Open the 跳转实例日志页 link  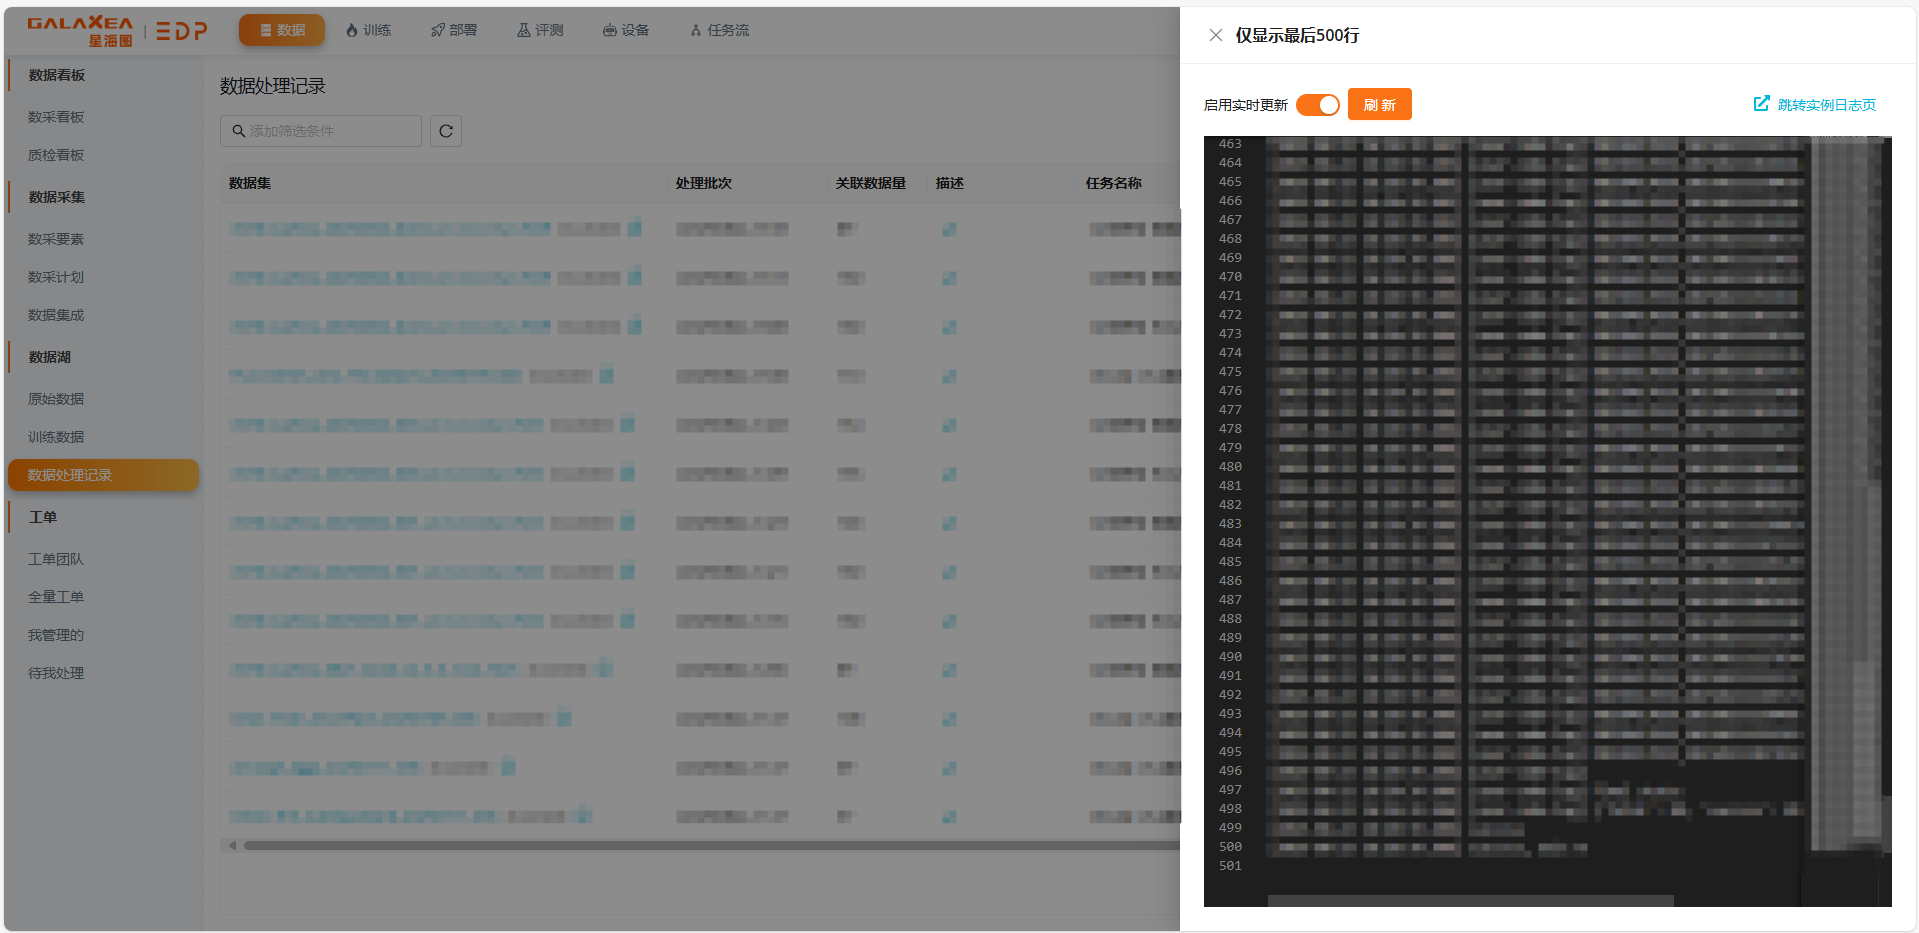tap(1826, 105)
